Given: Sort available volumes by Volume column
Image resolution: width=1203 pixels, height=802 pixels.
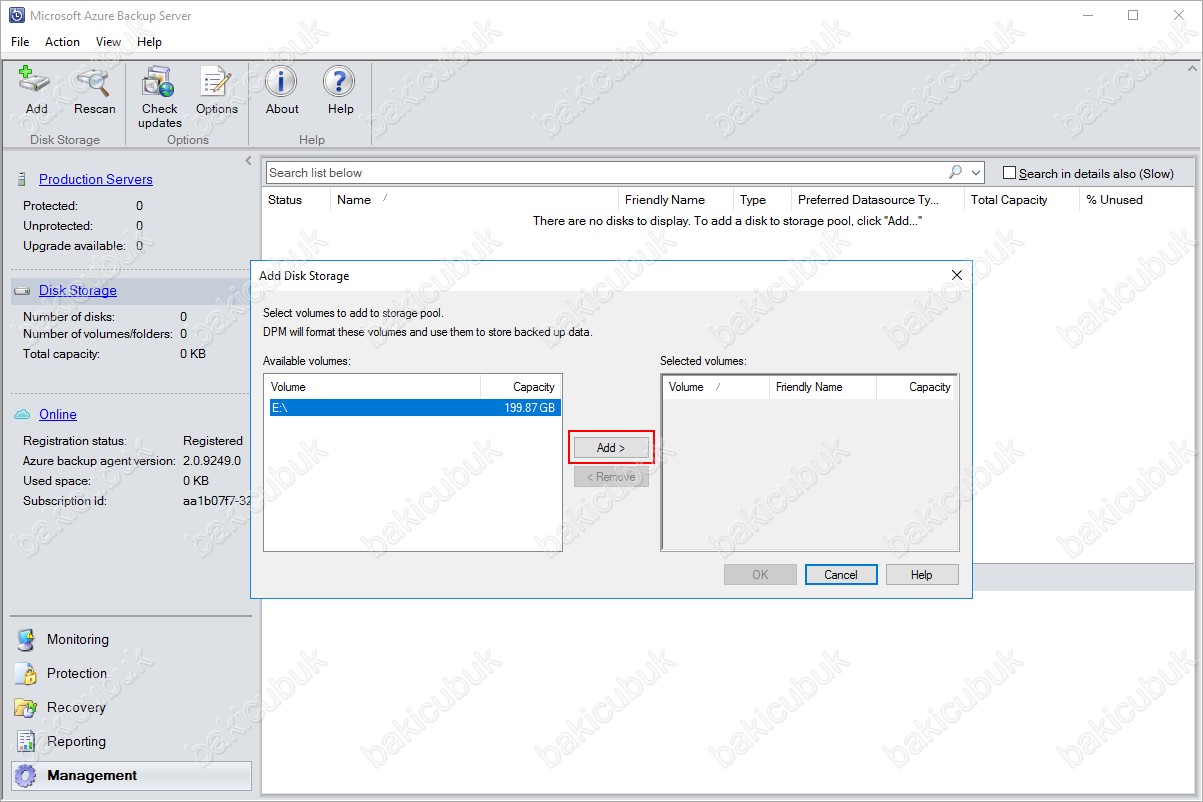Looking at the screenshot, I should click(x=373, y=387).
